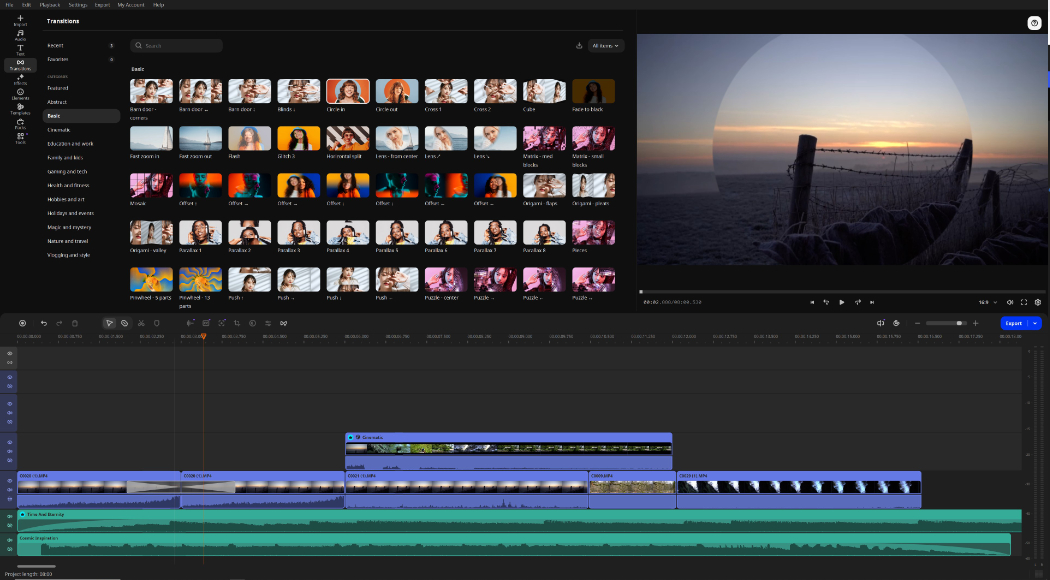Select the Circle in transition thumbnail
Image resolution: width=1050 pixels, height=580 pixels.
point(348,91)
